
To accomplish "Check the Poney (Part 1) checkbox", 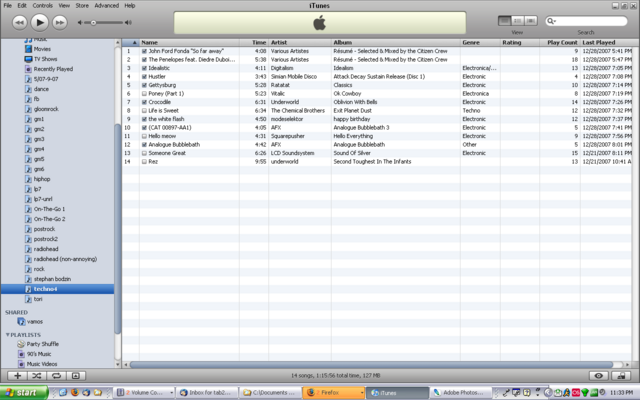I will pos(144,94).
